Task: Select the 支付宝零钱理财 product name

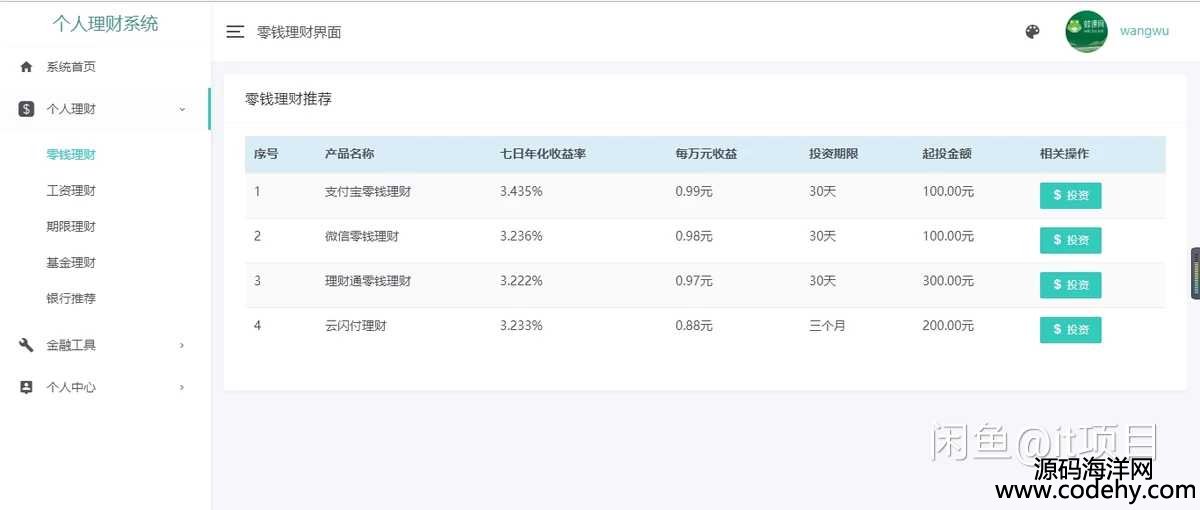Action: (367, 191)
